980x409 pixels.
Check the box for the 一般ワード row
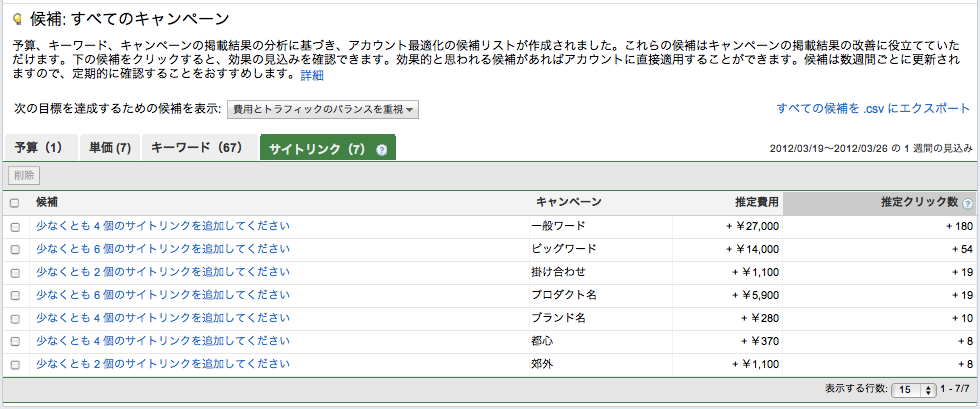(x=14, y=227)
